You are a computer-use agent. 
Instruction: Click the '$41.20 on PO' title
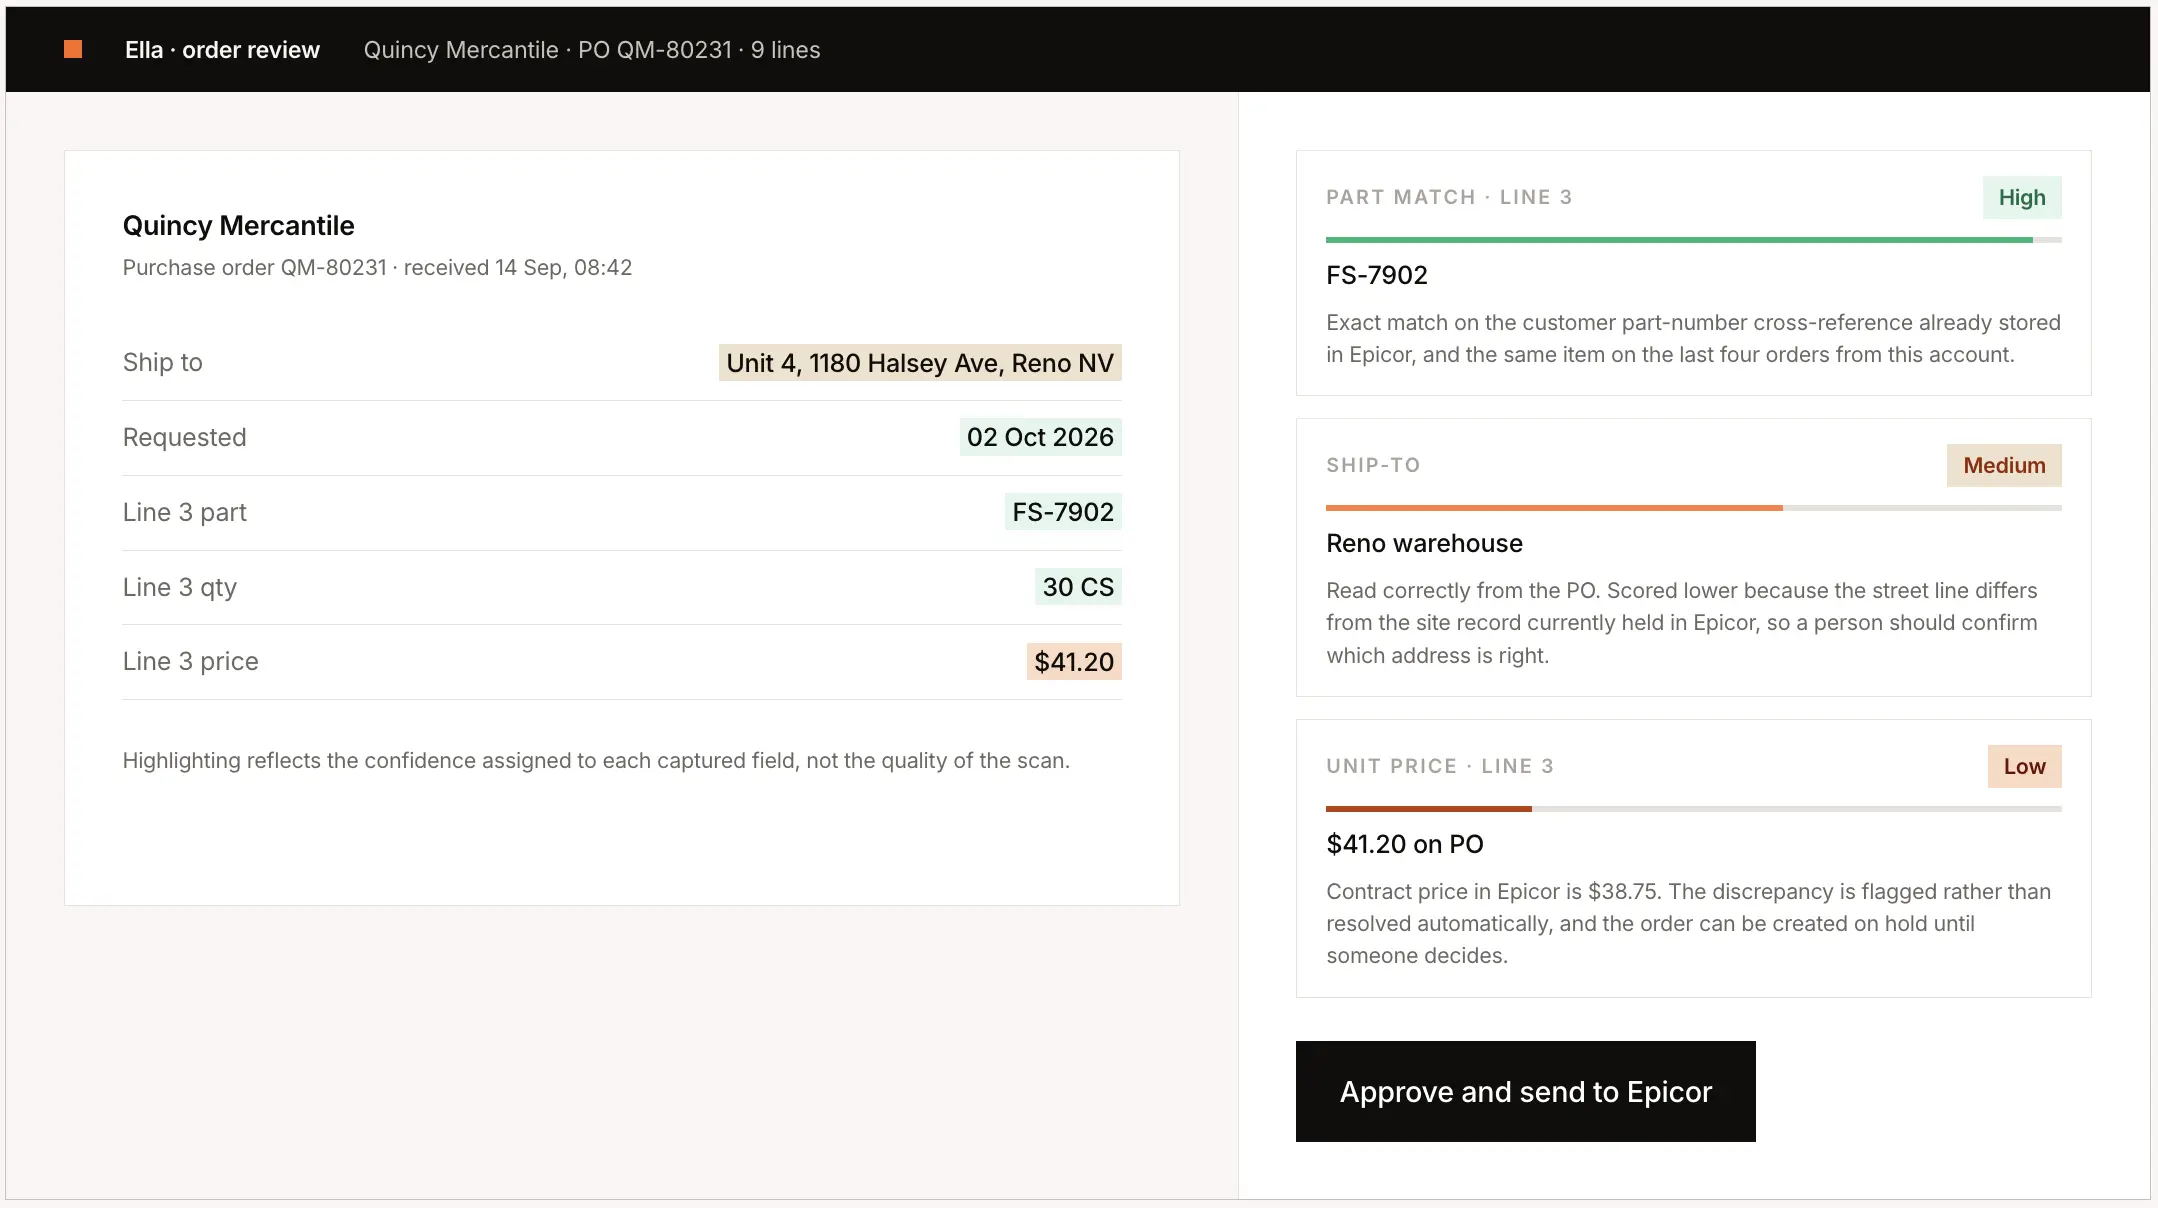tap(1405, 844)
